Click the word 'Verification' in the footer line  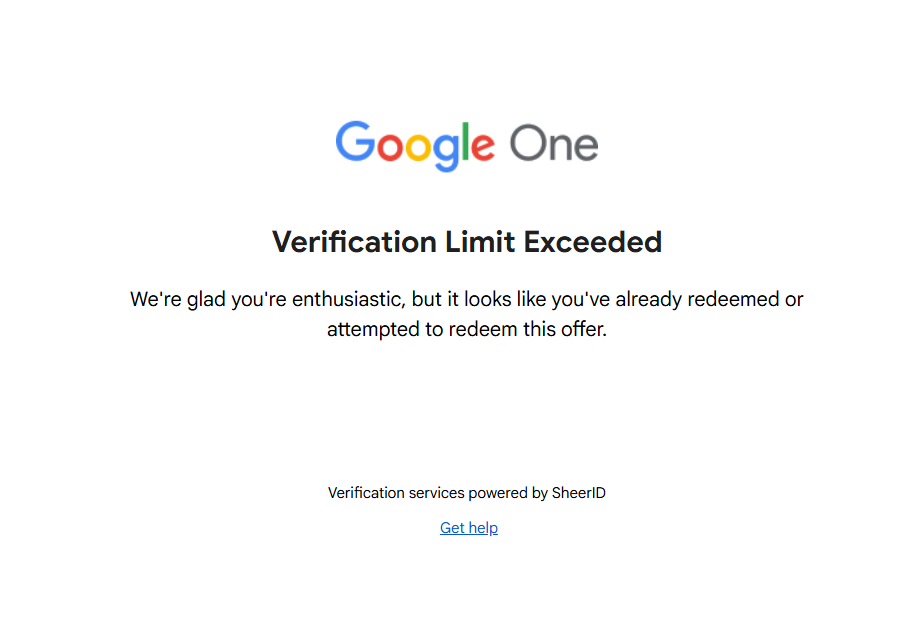[367, 493]
